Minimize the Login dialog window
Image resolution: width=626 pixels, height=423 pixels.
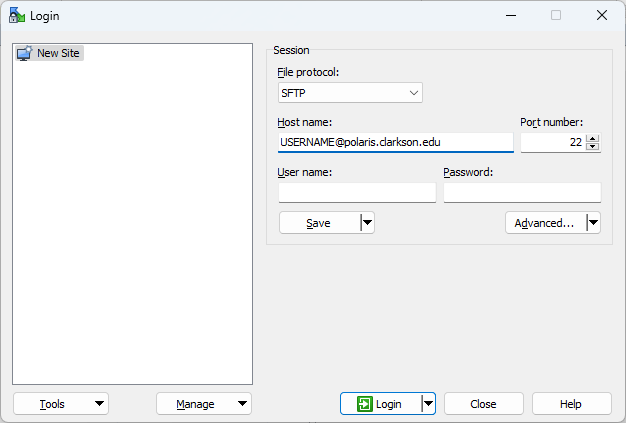(x=510, y=15)
